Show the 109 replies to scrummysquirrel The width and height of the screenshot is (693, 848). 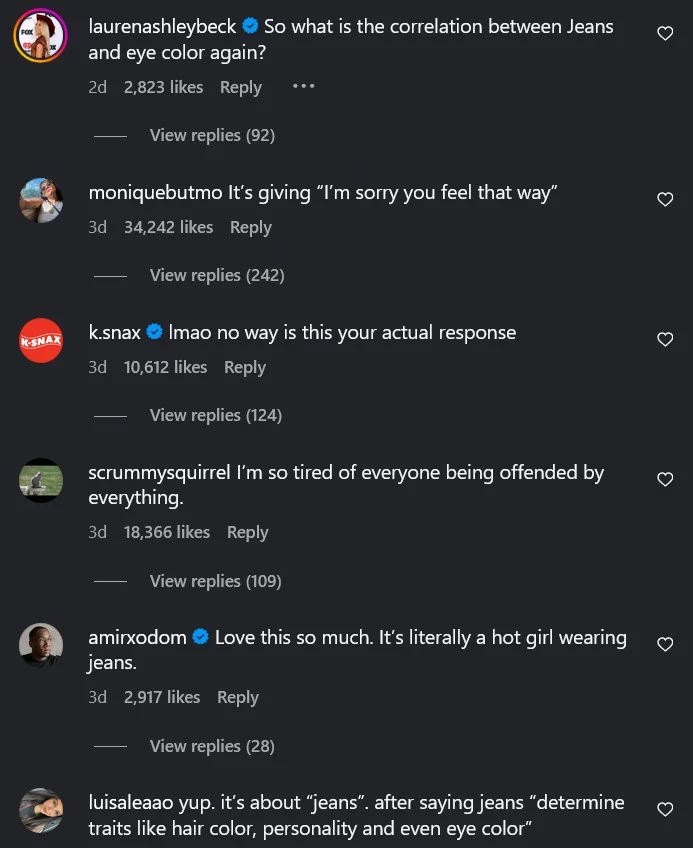[216, 581]
